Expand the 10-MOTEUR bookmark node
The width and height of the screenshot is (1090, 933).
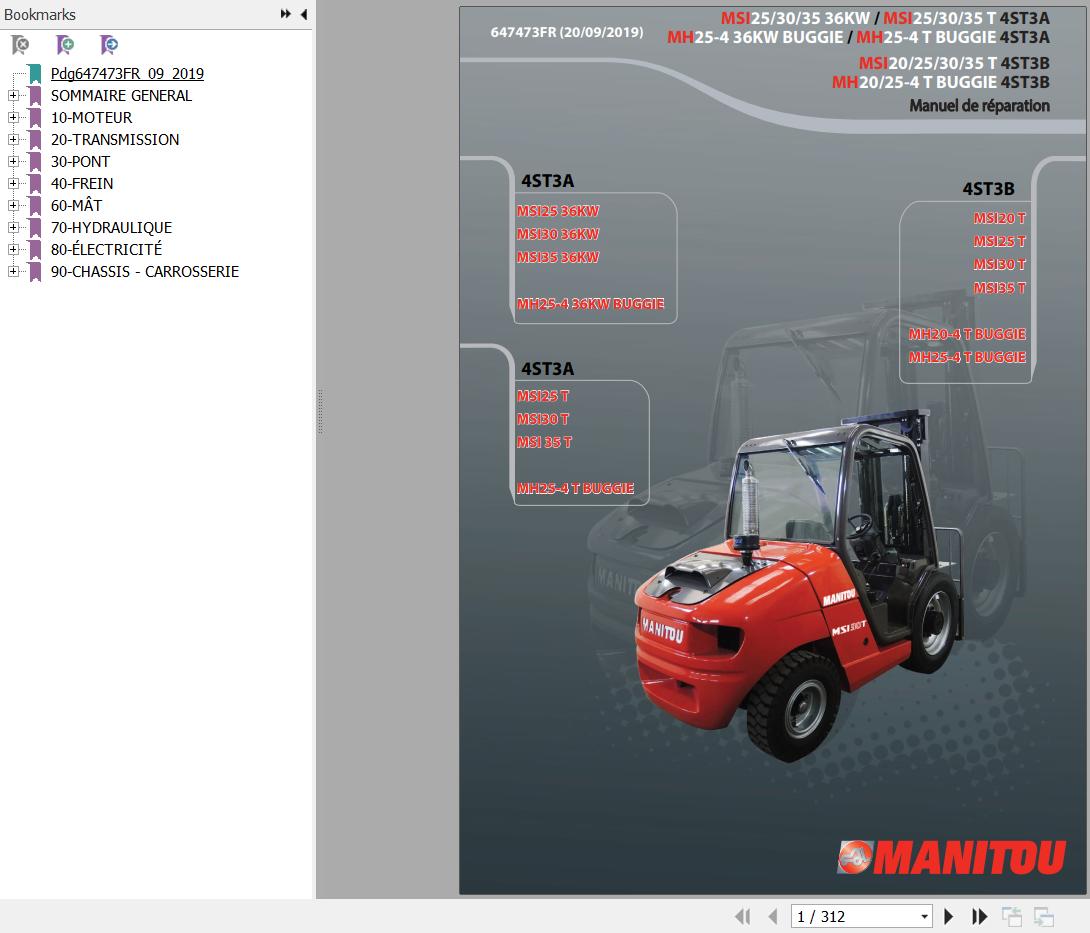pos(13,117)
